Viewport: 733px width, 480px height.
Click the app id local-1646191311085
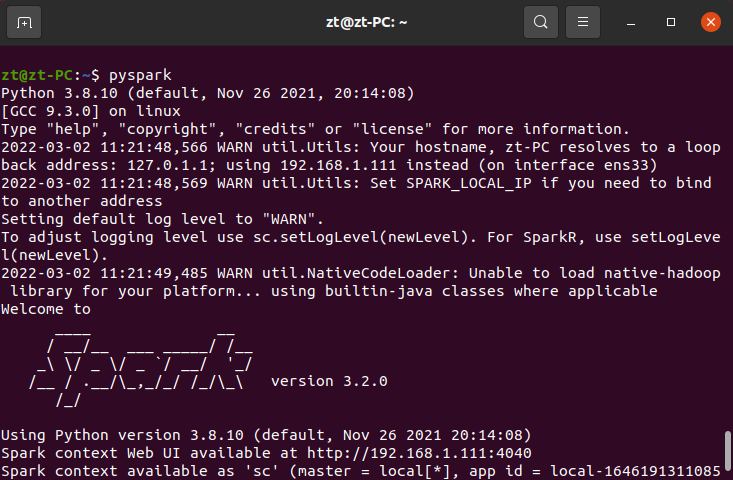[x=635, y=471]
